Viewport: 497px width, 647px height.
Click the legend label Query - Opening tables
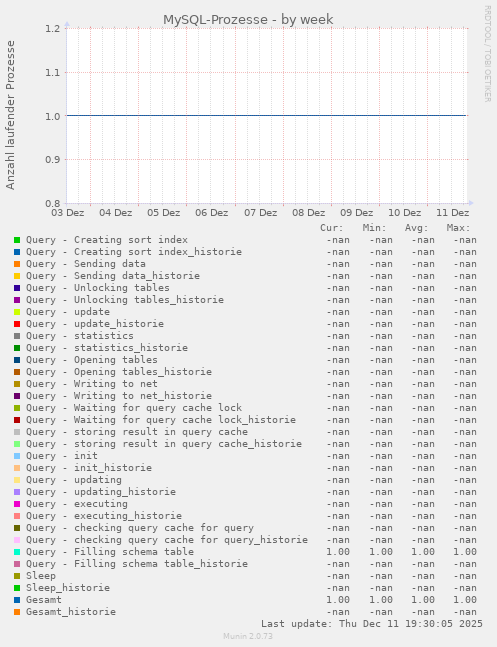coord(92,360)
